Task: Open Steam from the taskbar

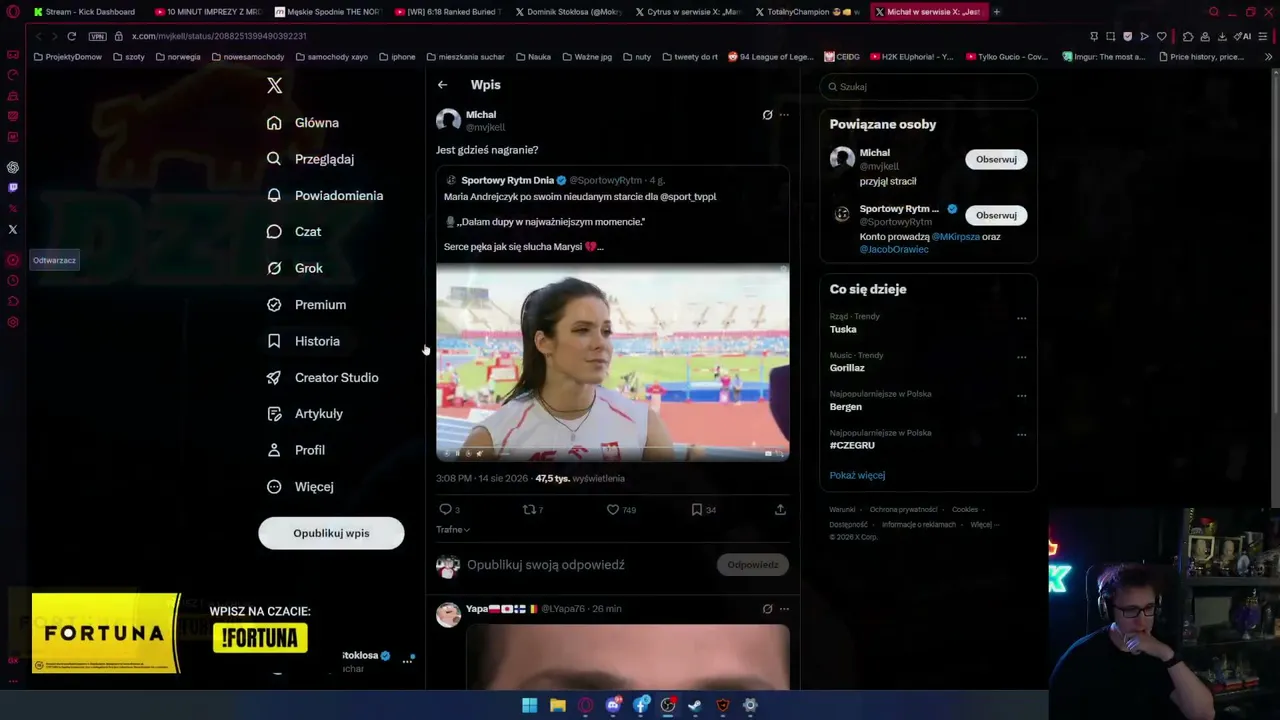Action: coord(695,705)
